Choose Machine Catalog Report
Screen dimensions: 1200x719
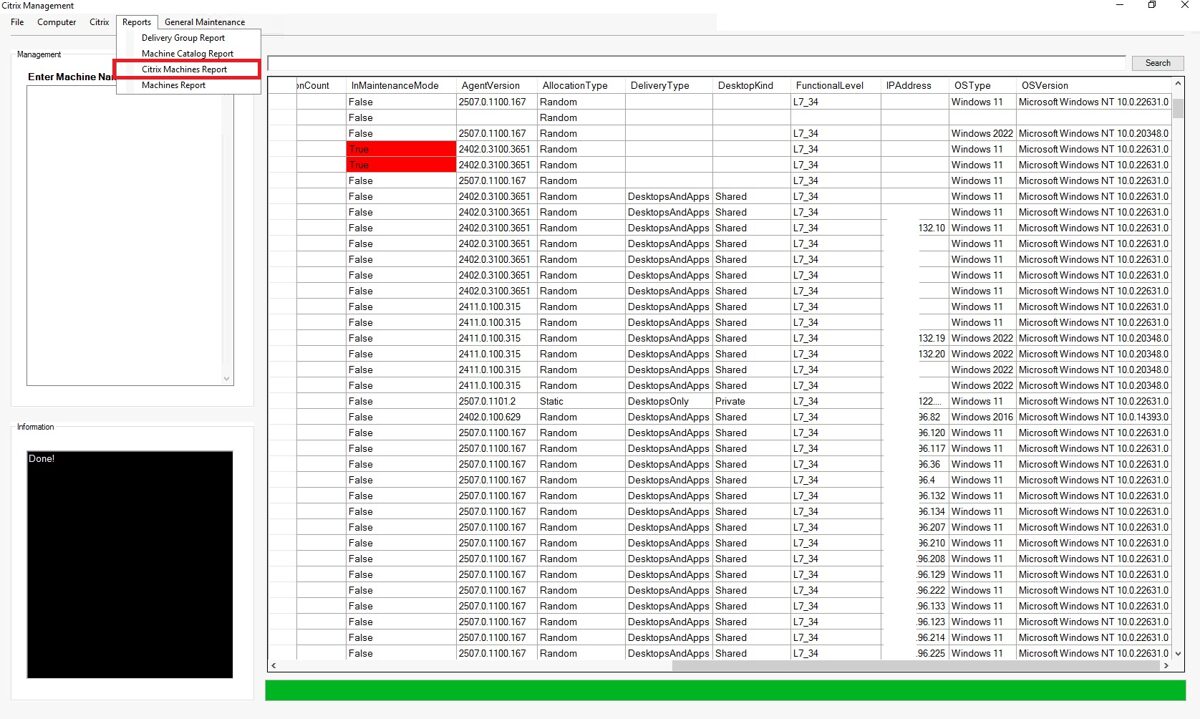tap(188, 54)
